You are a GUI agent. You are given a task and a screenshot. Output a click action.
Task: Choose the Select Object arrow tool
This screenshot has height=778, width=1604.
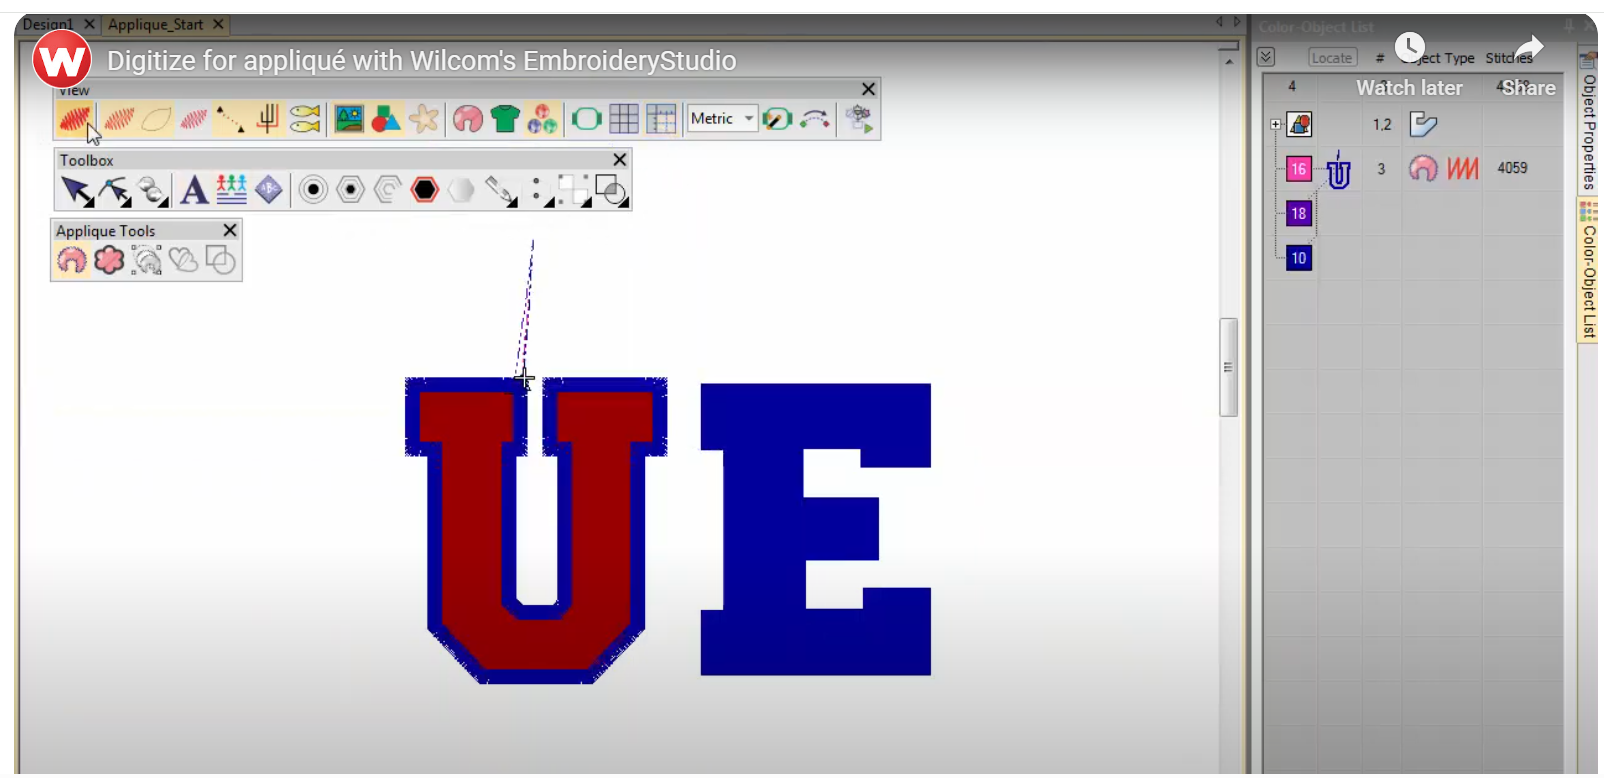[x=76, y=190]
